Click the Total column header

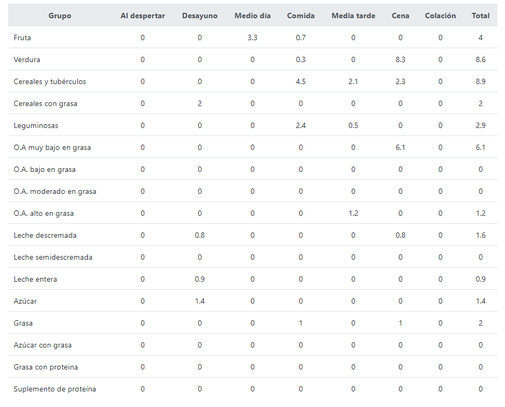pos(481,16)
